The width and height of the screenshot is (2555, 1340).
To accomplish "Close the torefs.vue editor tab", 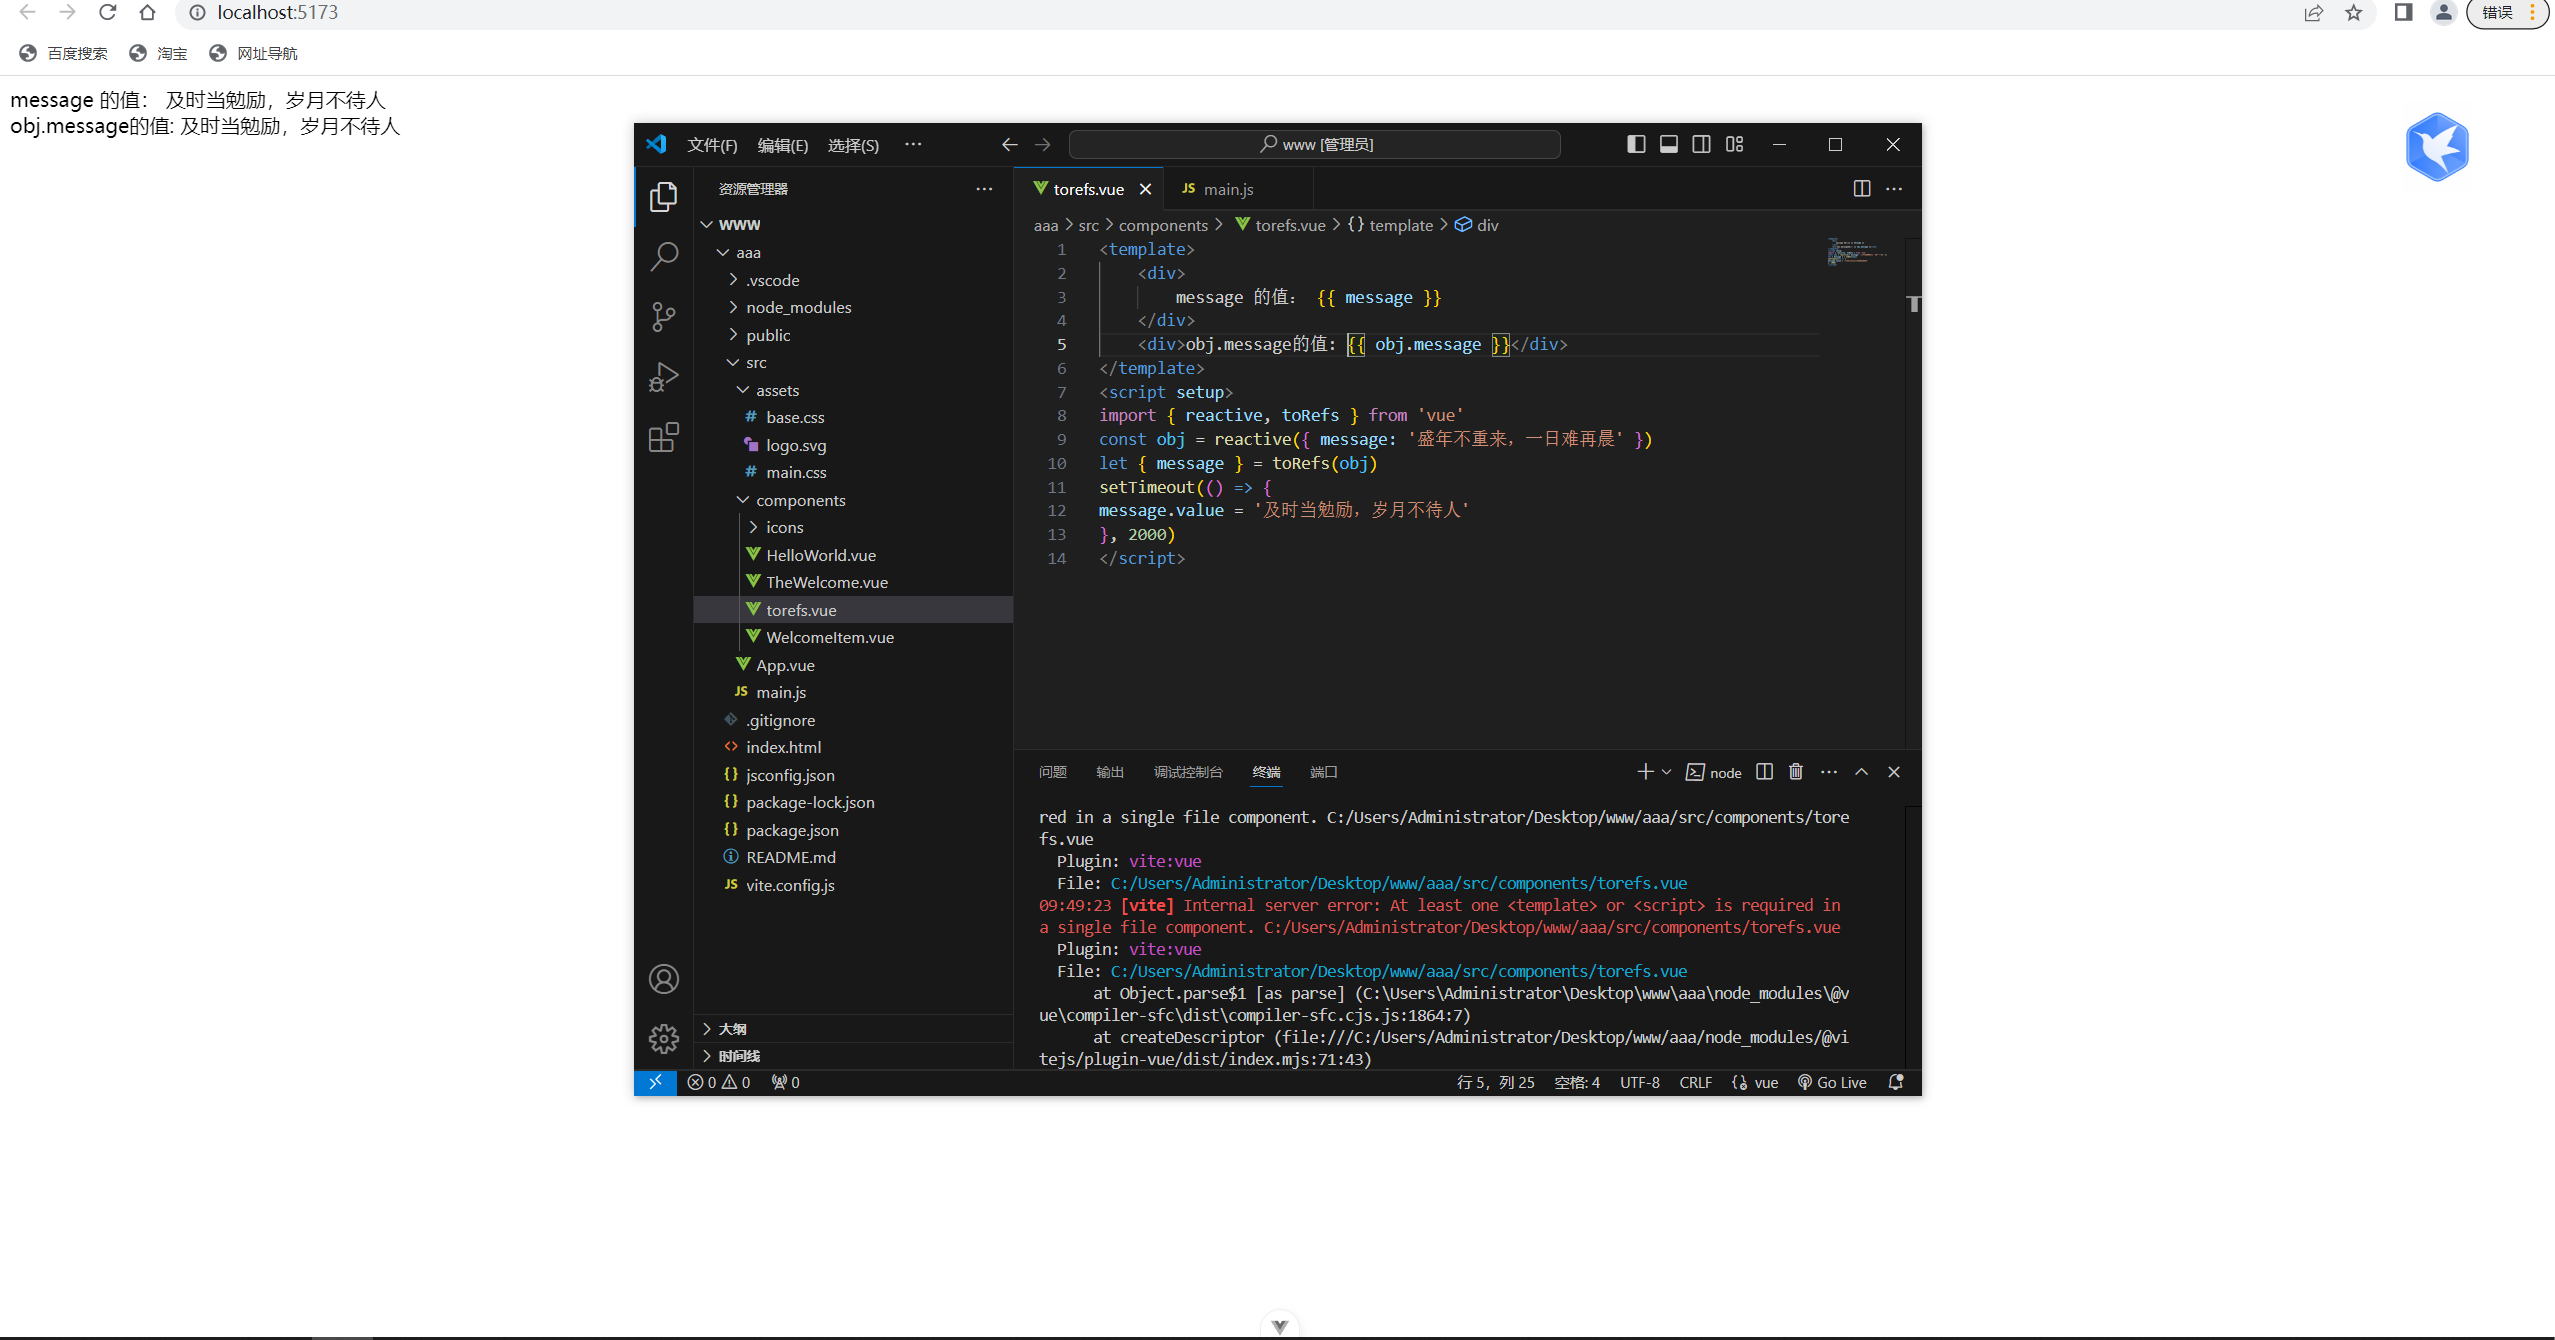I will pyautogui.click(x=1145, y=189).
